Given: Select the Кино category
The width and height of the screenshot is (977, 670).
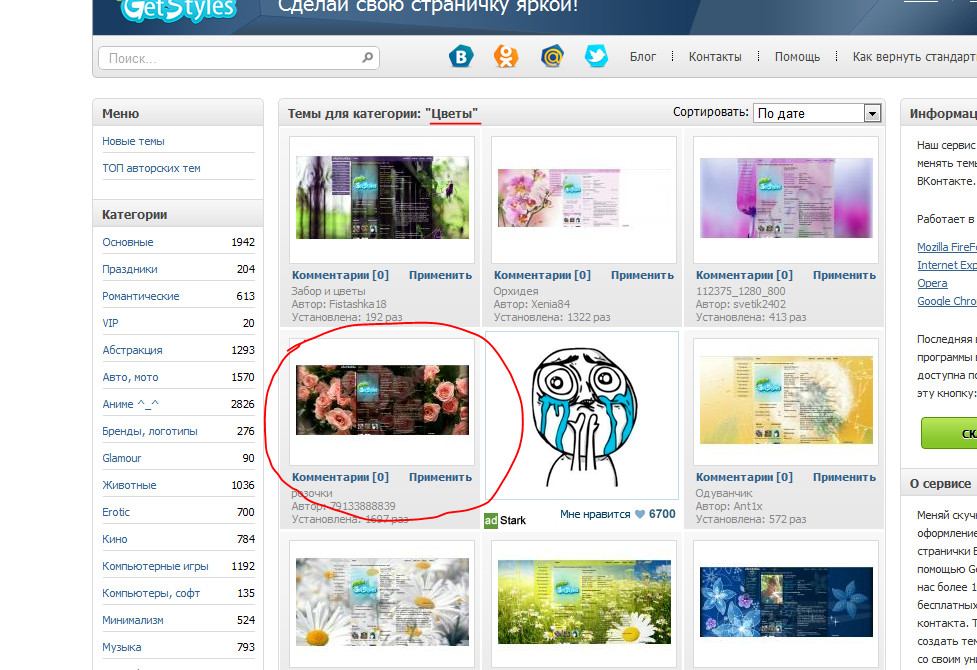Looking at the screenshot, I should (115, 539).
